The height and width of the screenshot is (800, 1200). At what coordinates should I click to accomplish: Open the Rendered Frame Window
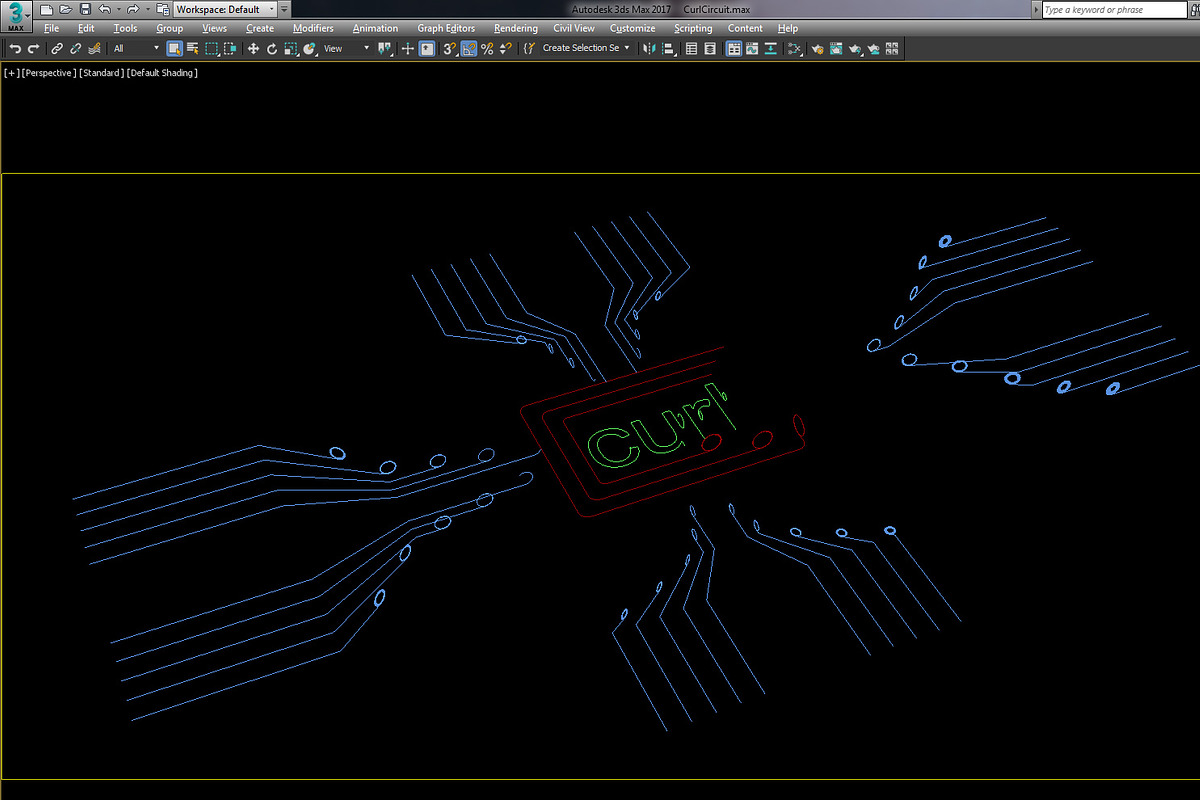tap(836, 48)
